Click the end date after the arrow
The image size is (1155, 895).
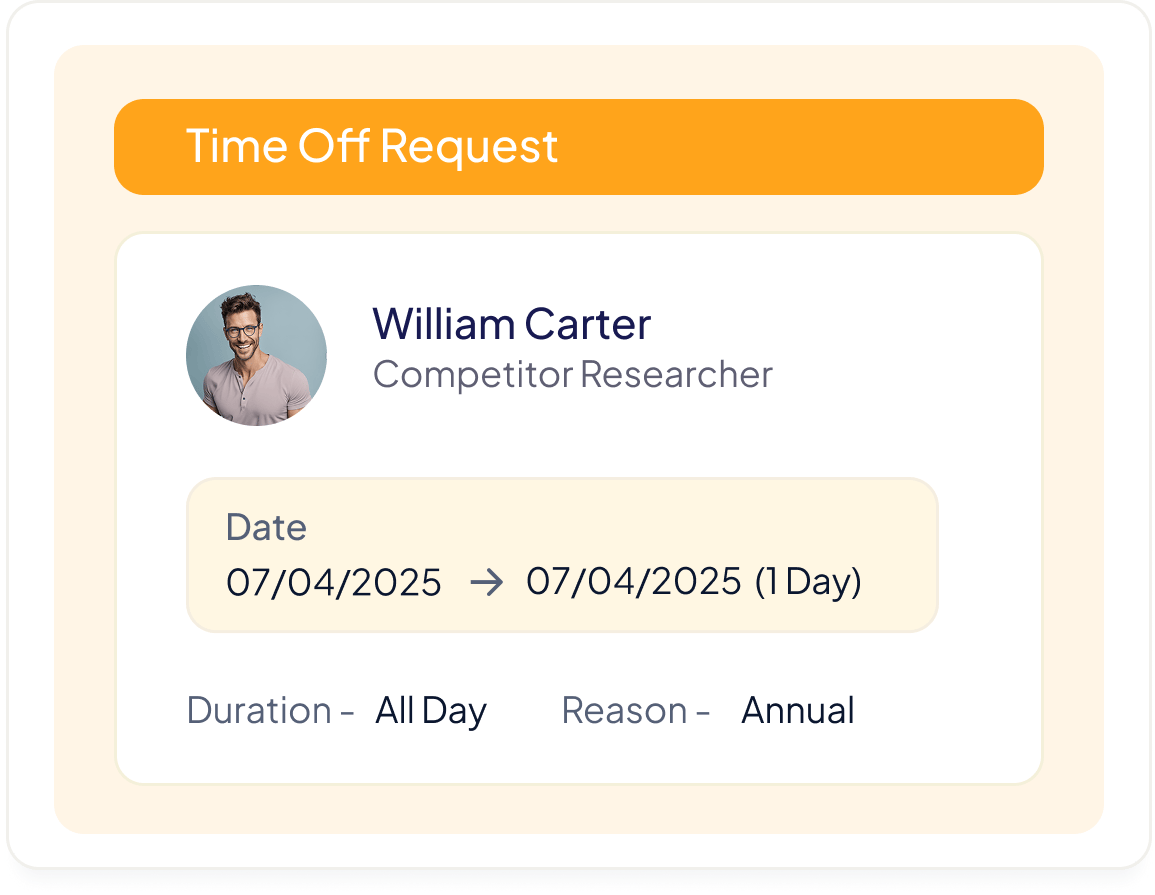point(634,581)
